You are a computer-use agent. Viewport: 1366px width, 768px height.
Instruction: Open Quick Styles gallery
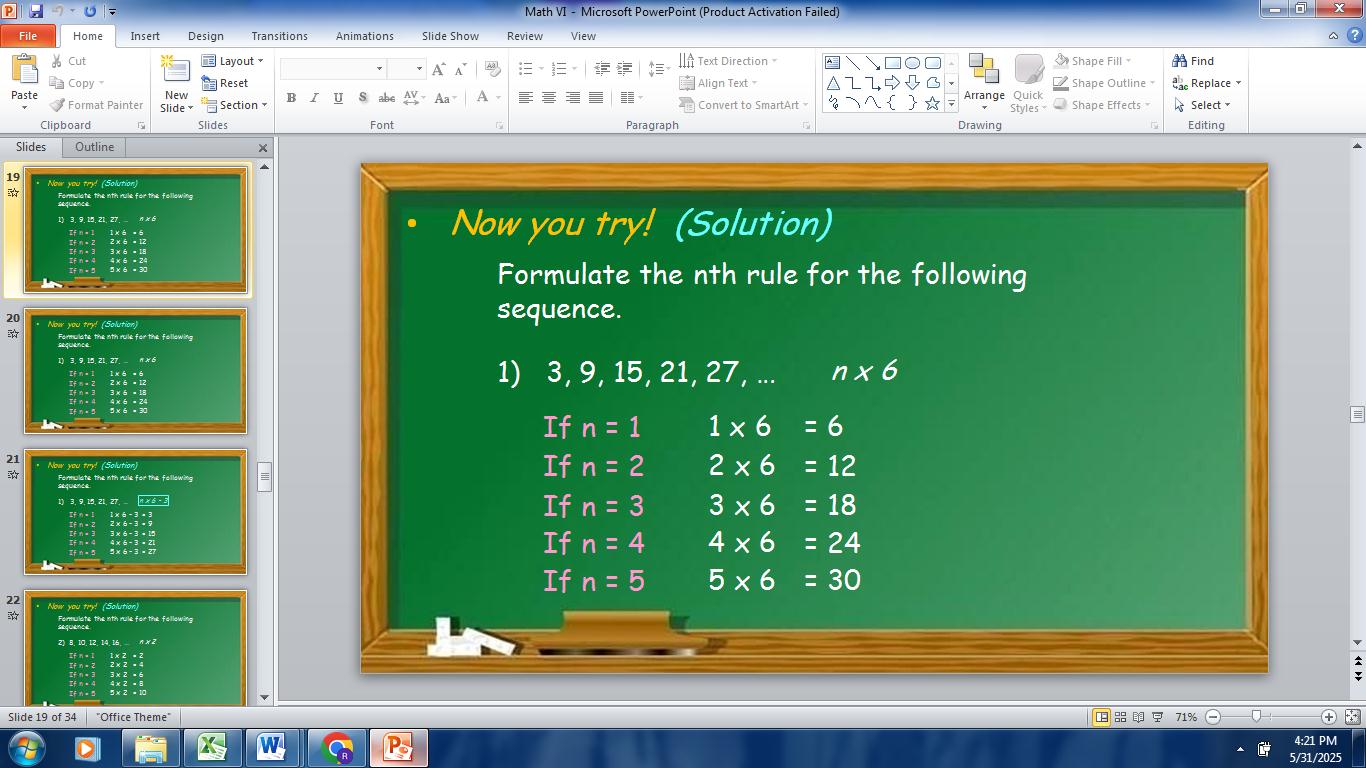click(1028, 83)
